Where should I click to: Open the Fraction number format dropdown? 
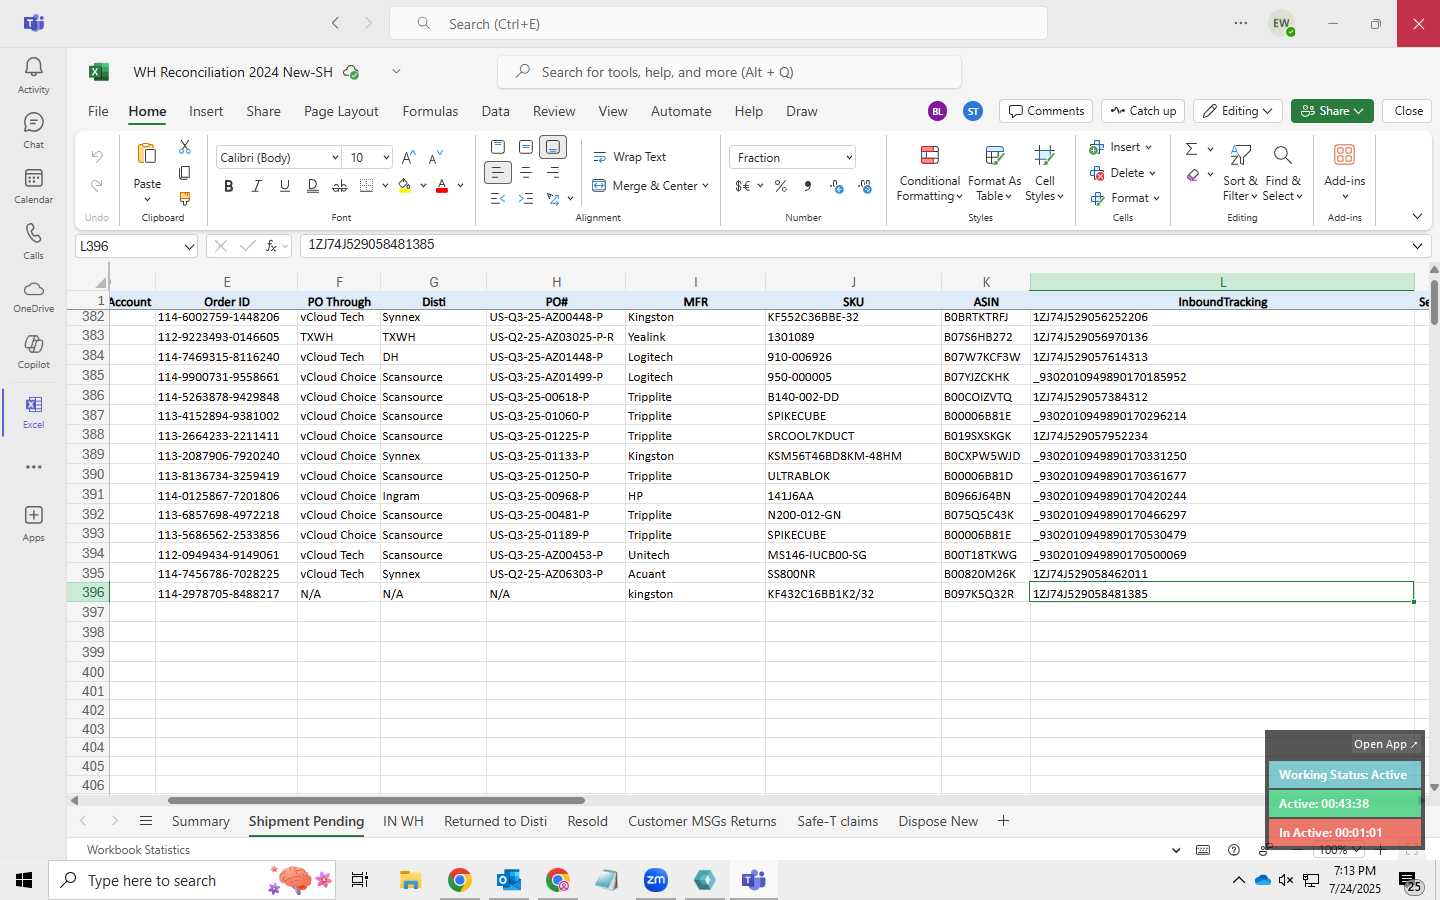tap(849, 158)
